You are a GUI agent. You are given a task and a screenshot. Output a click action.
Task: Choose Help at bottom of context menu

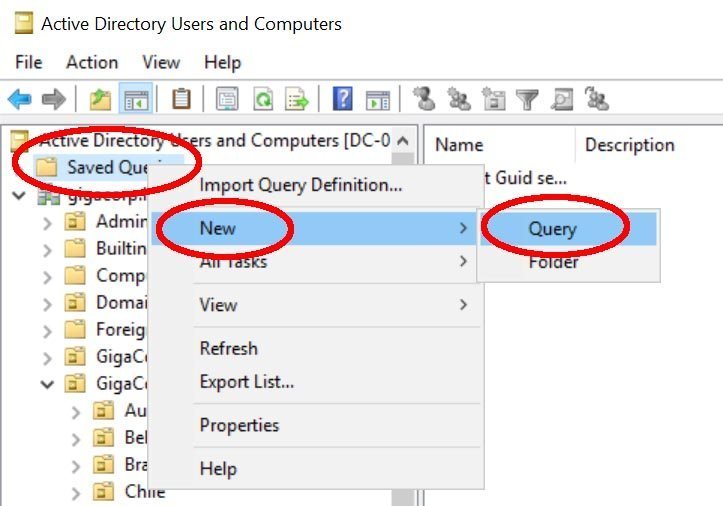tap(316, 469)
